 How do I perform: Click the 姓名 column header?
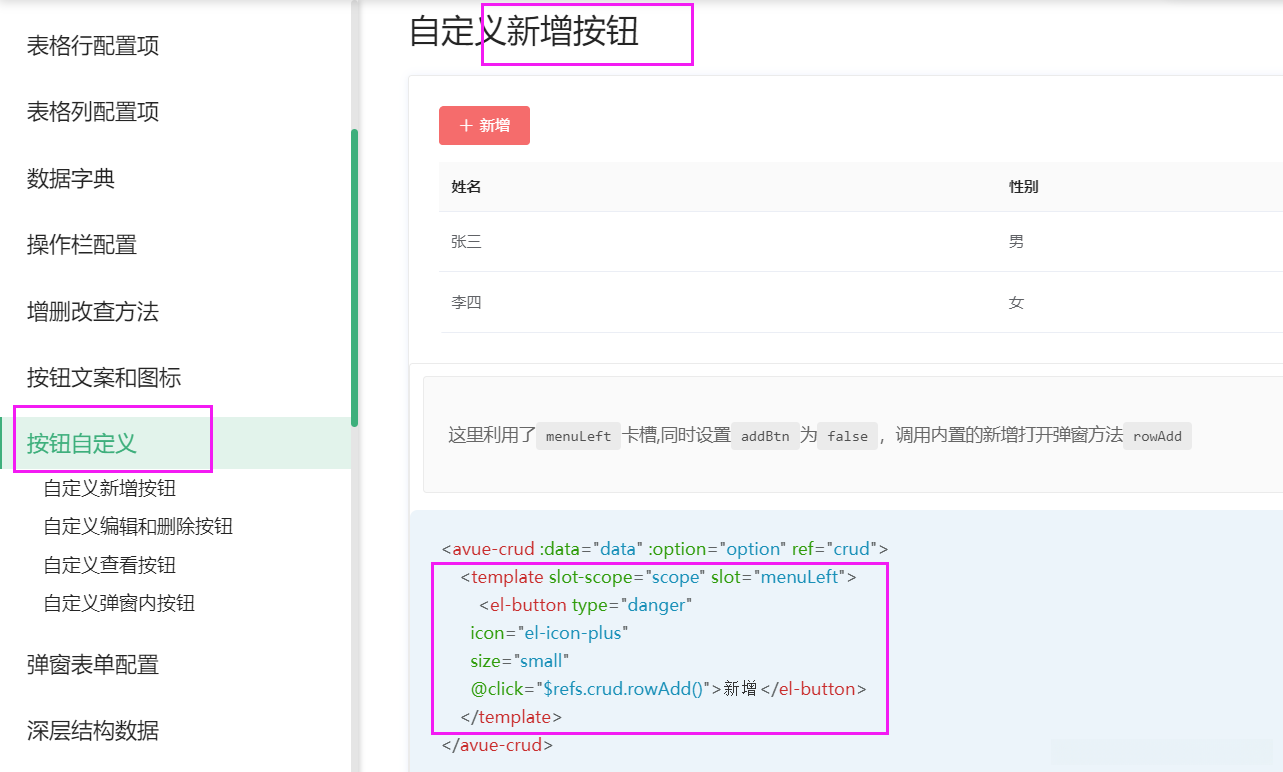pos(467,187)
